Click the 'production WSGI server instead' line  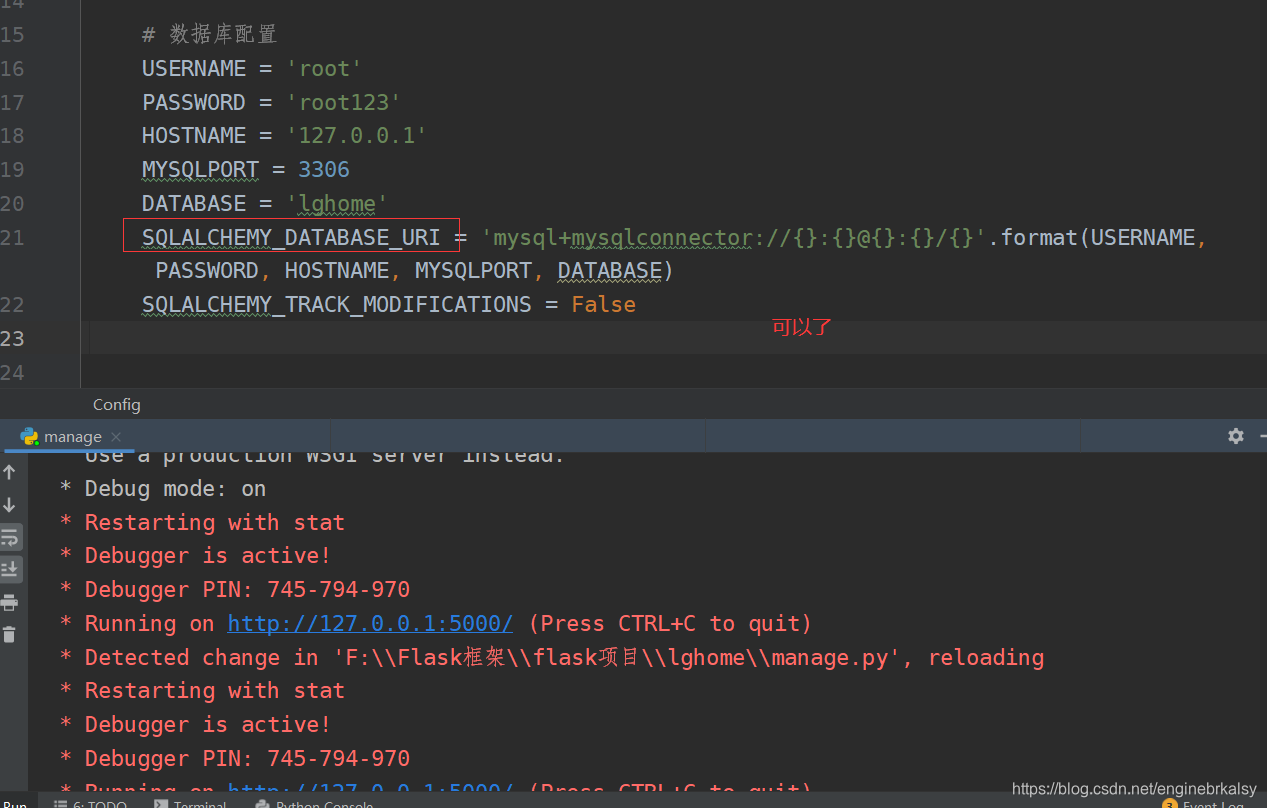[325, 455]
